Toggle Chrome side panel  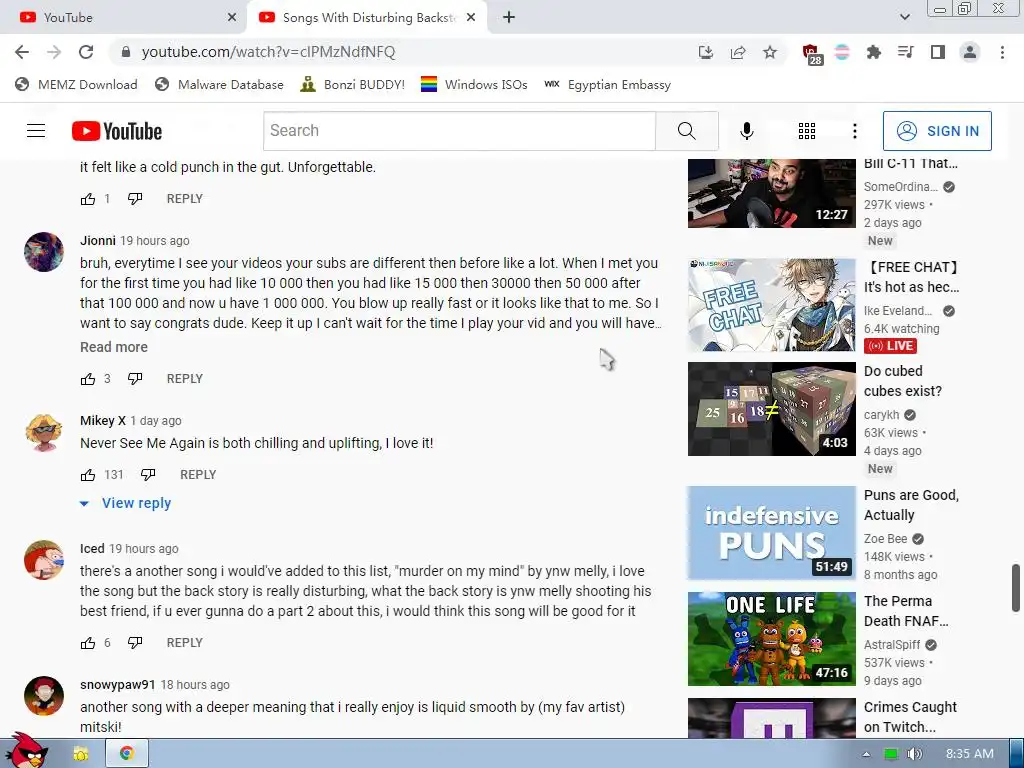pyautogui.click(x=938, y=52)
